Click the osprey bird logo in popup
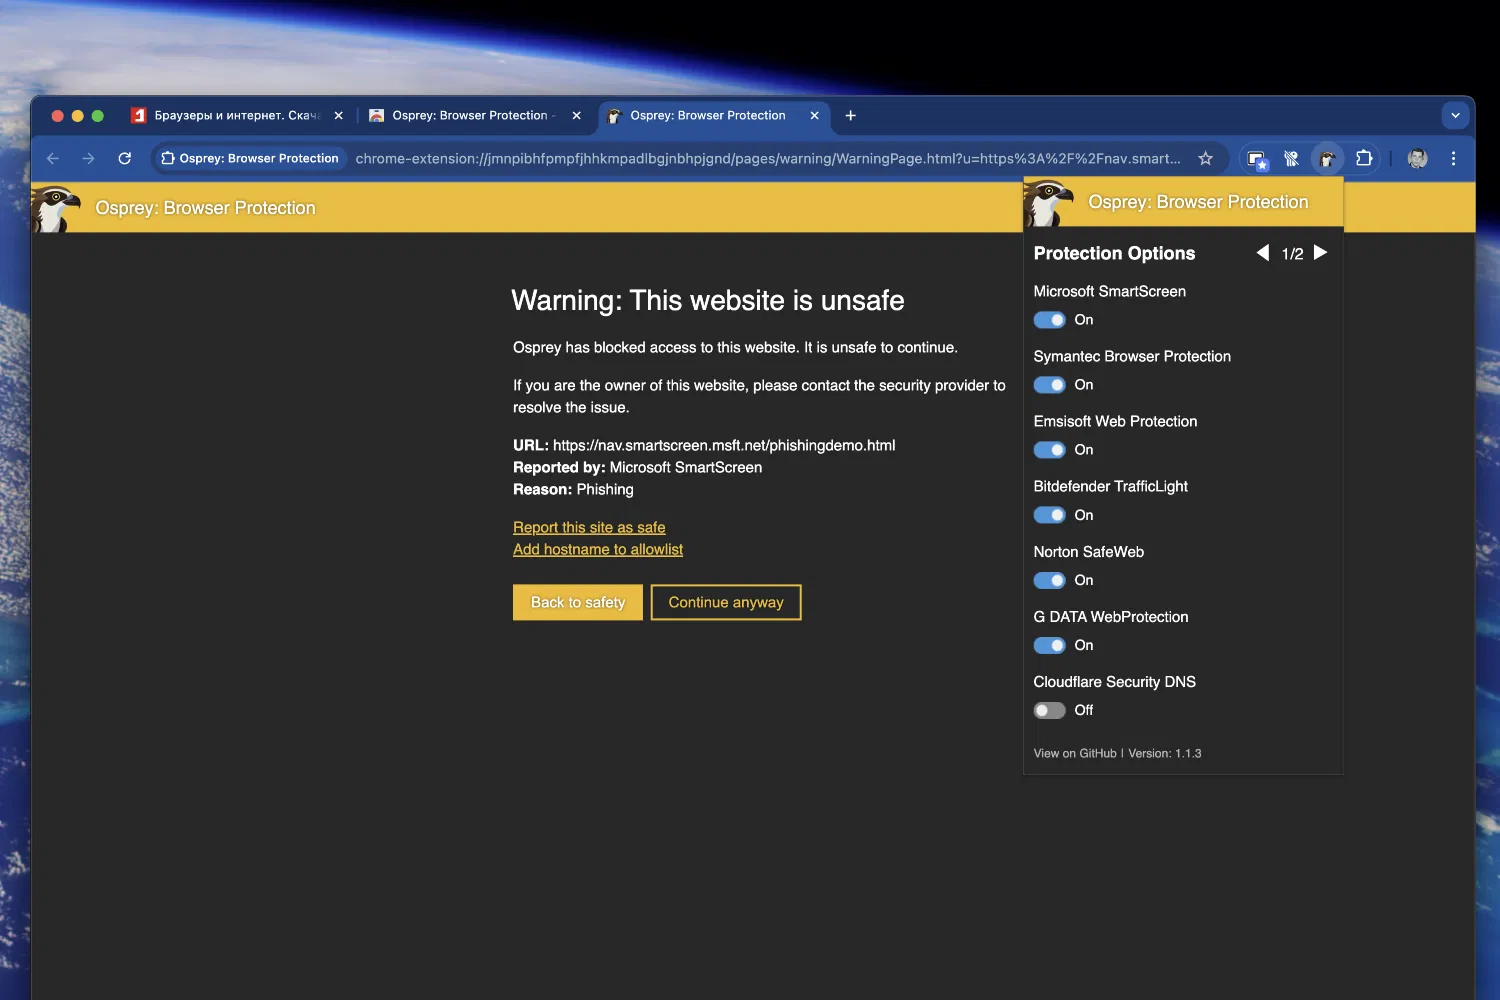1500x1000 pixels. [1049, 203]
